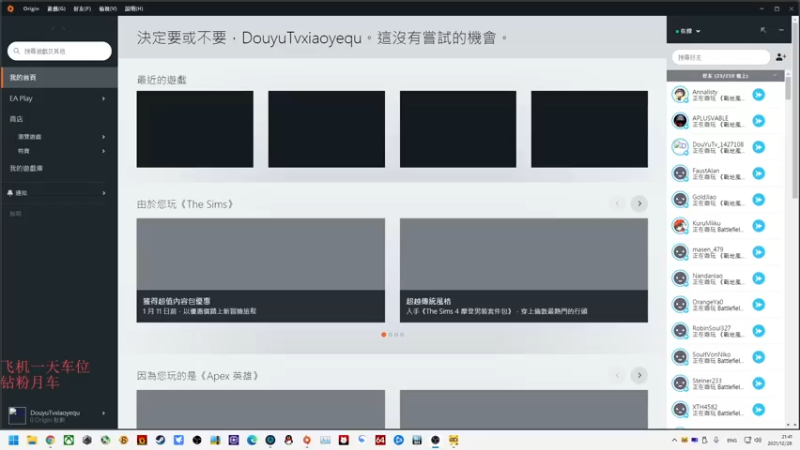
Task: Join DouYuTv_1427108's game via blue arrow icon
Action: [x=759, y=147]
